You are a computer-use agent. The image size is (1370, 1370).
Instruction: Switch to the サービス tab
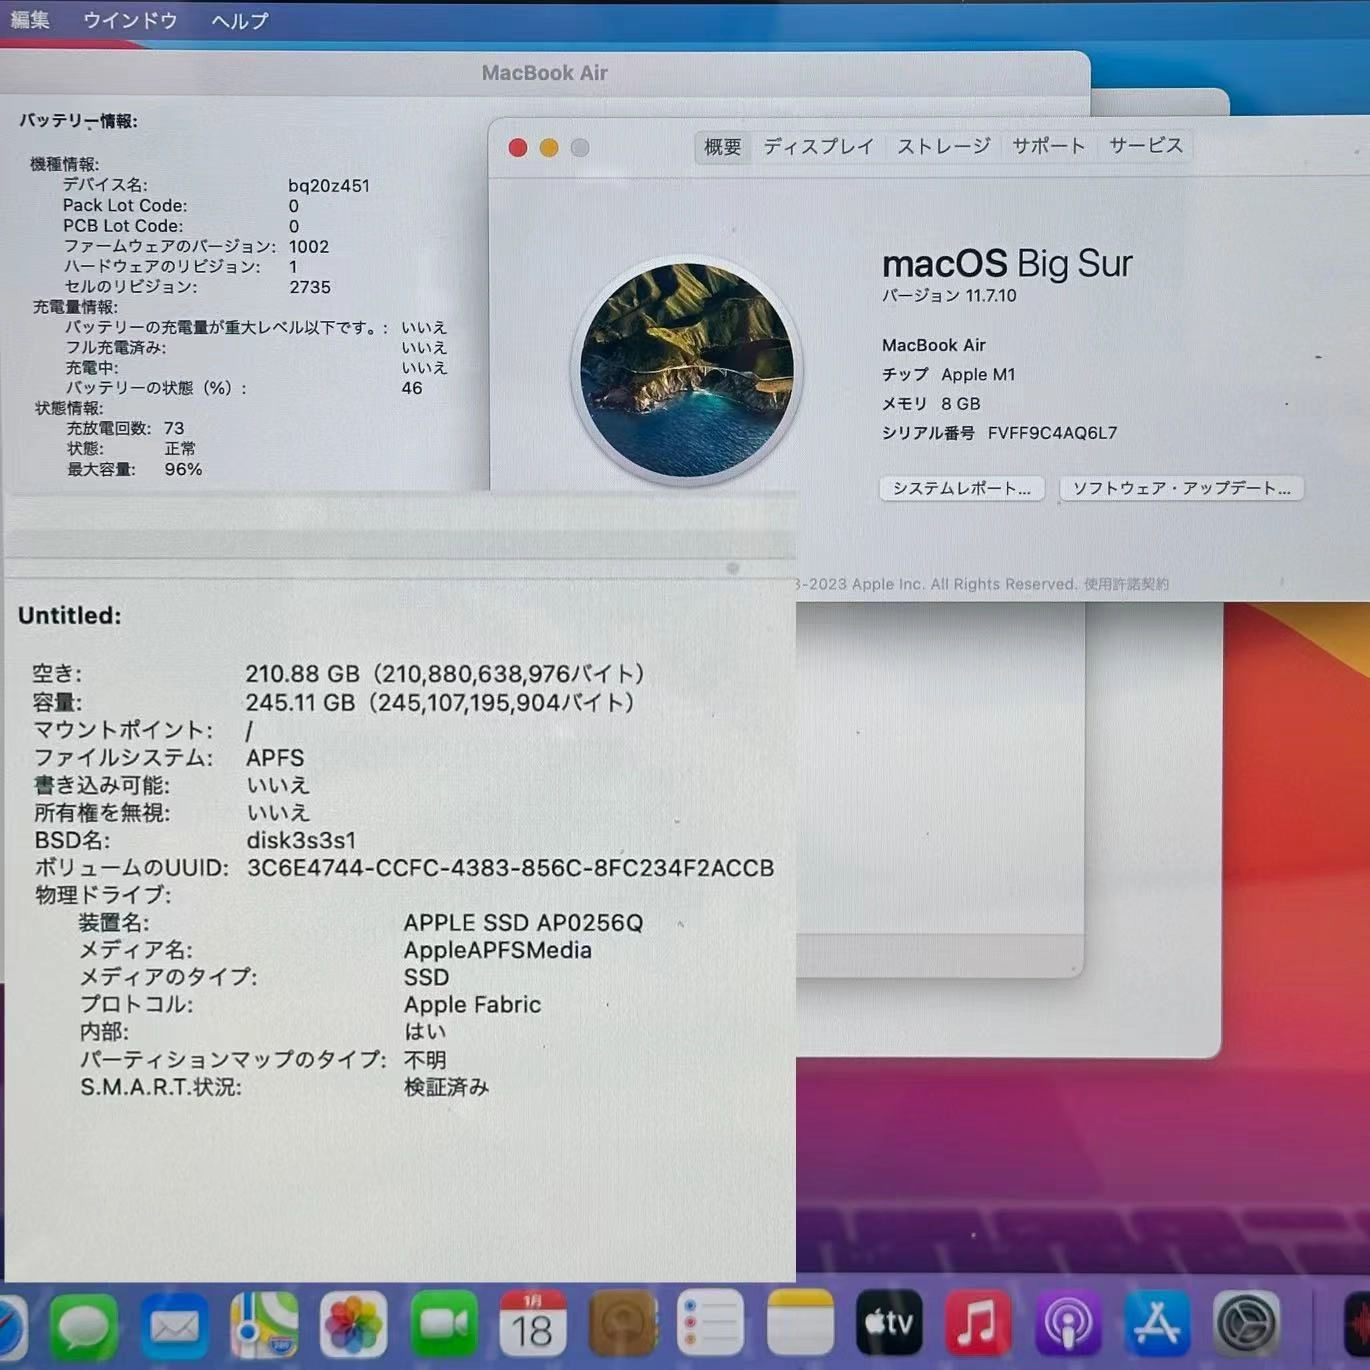[x=1143, y=146]
